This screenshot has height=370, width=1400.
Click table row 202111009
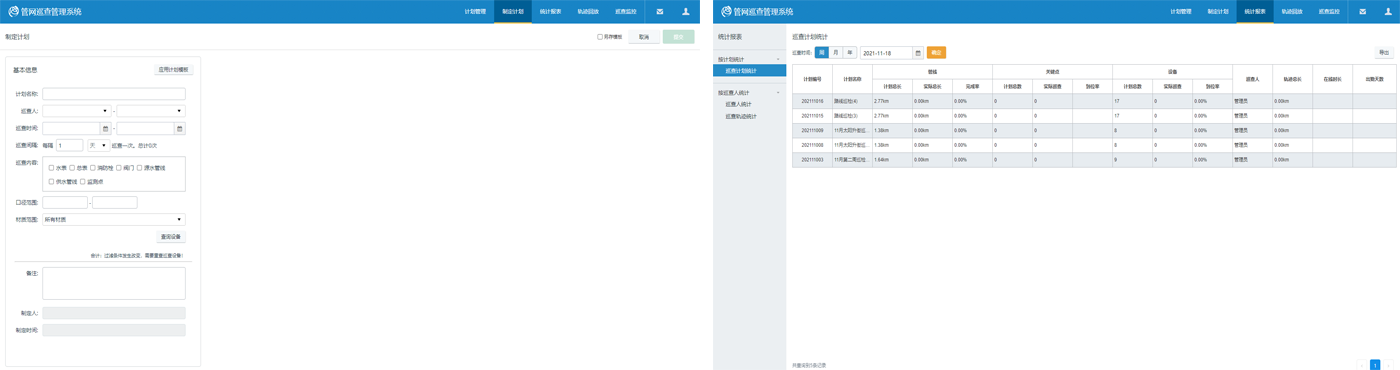pyautogui.click(x=1094, y=131)
